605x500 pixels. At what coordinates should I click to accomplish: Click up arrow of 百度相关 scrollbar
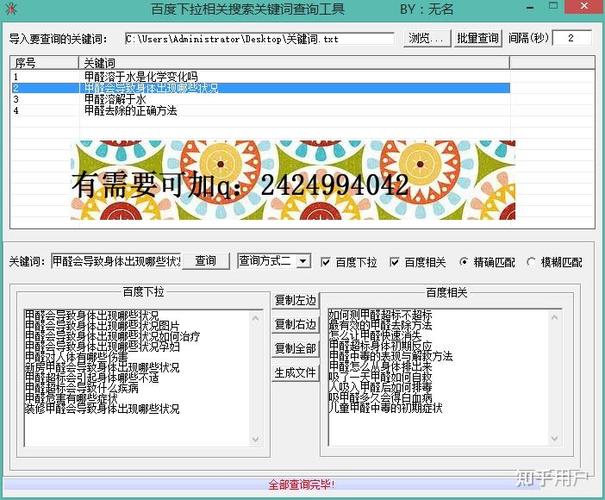pyautogui.click(x=554, y=318)
